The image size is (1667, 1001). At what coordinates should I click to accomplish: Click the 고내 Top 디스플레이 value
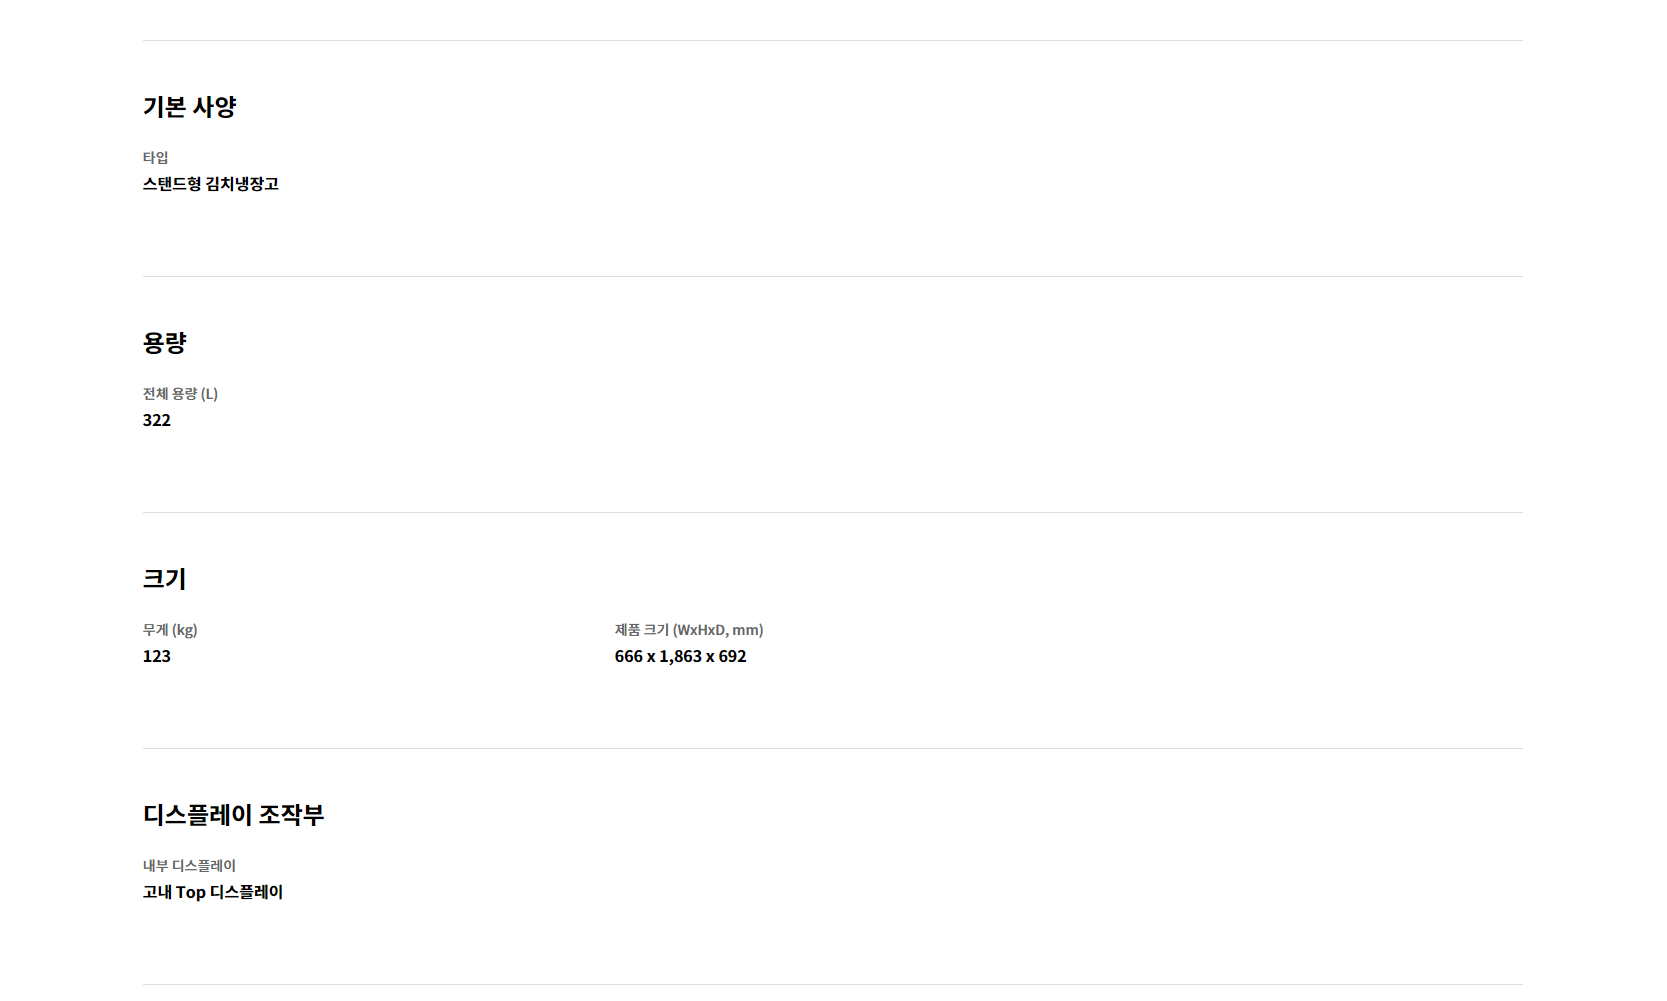coord(213,892)
